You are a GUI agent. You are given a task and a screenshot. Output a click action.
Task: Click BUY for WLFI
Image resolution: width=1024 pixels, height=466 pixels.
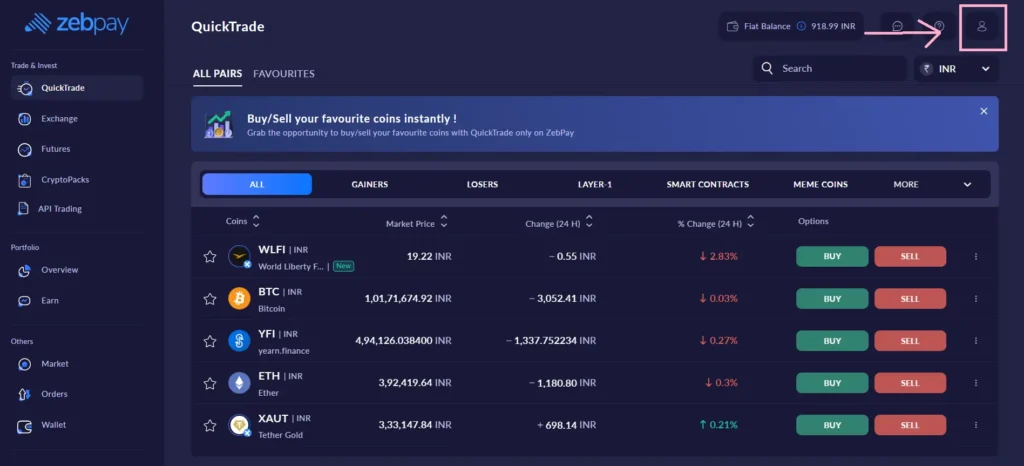832,256
